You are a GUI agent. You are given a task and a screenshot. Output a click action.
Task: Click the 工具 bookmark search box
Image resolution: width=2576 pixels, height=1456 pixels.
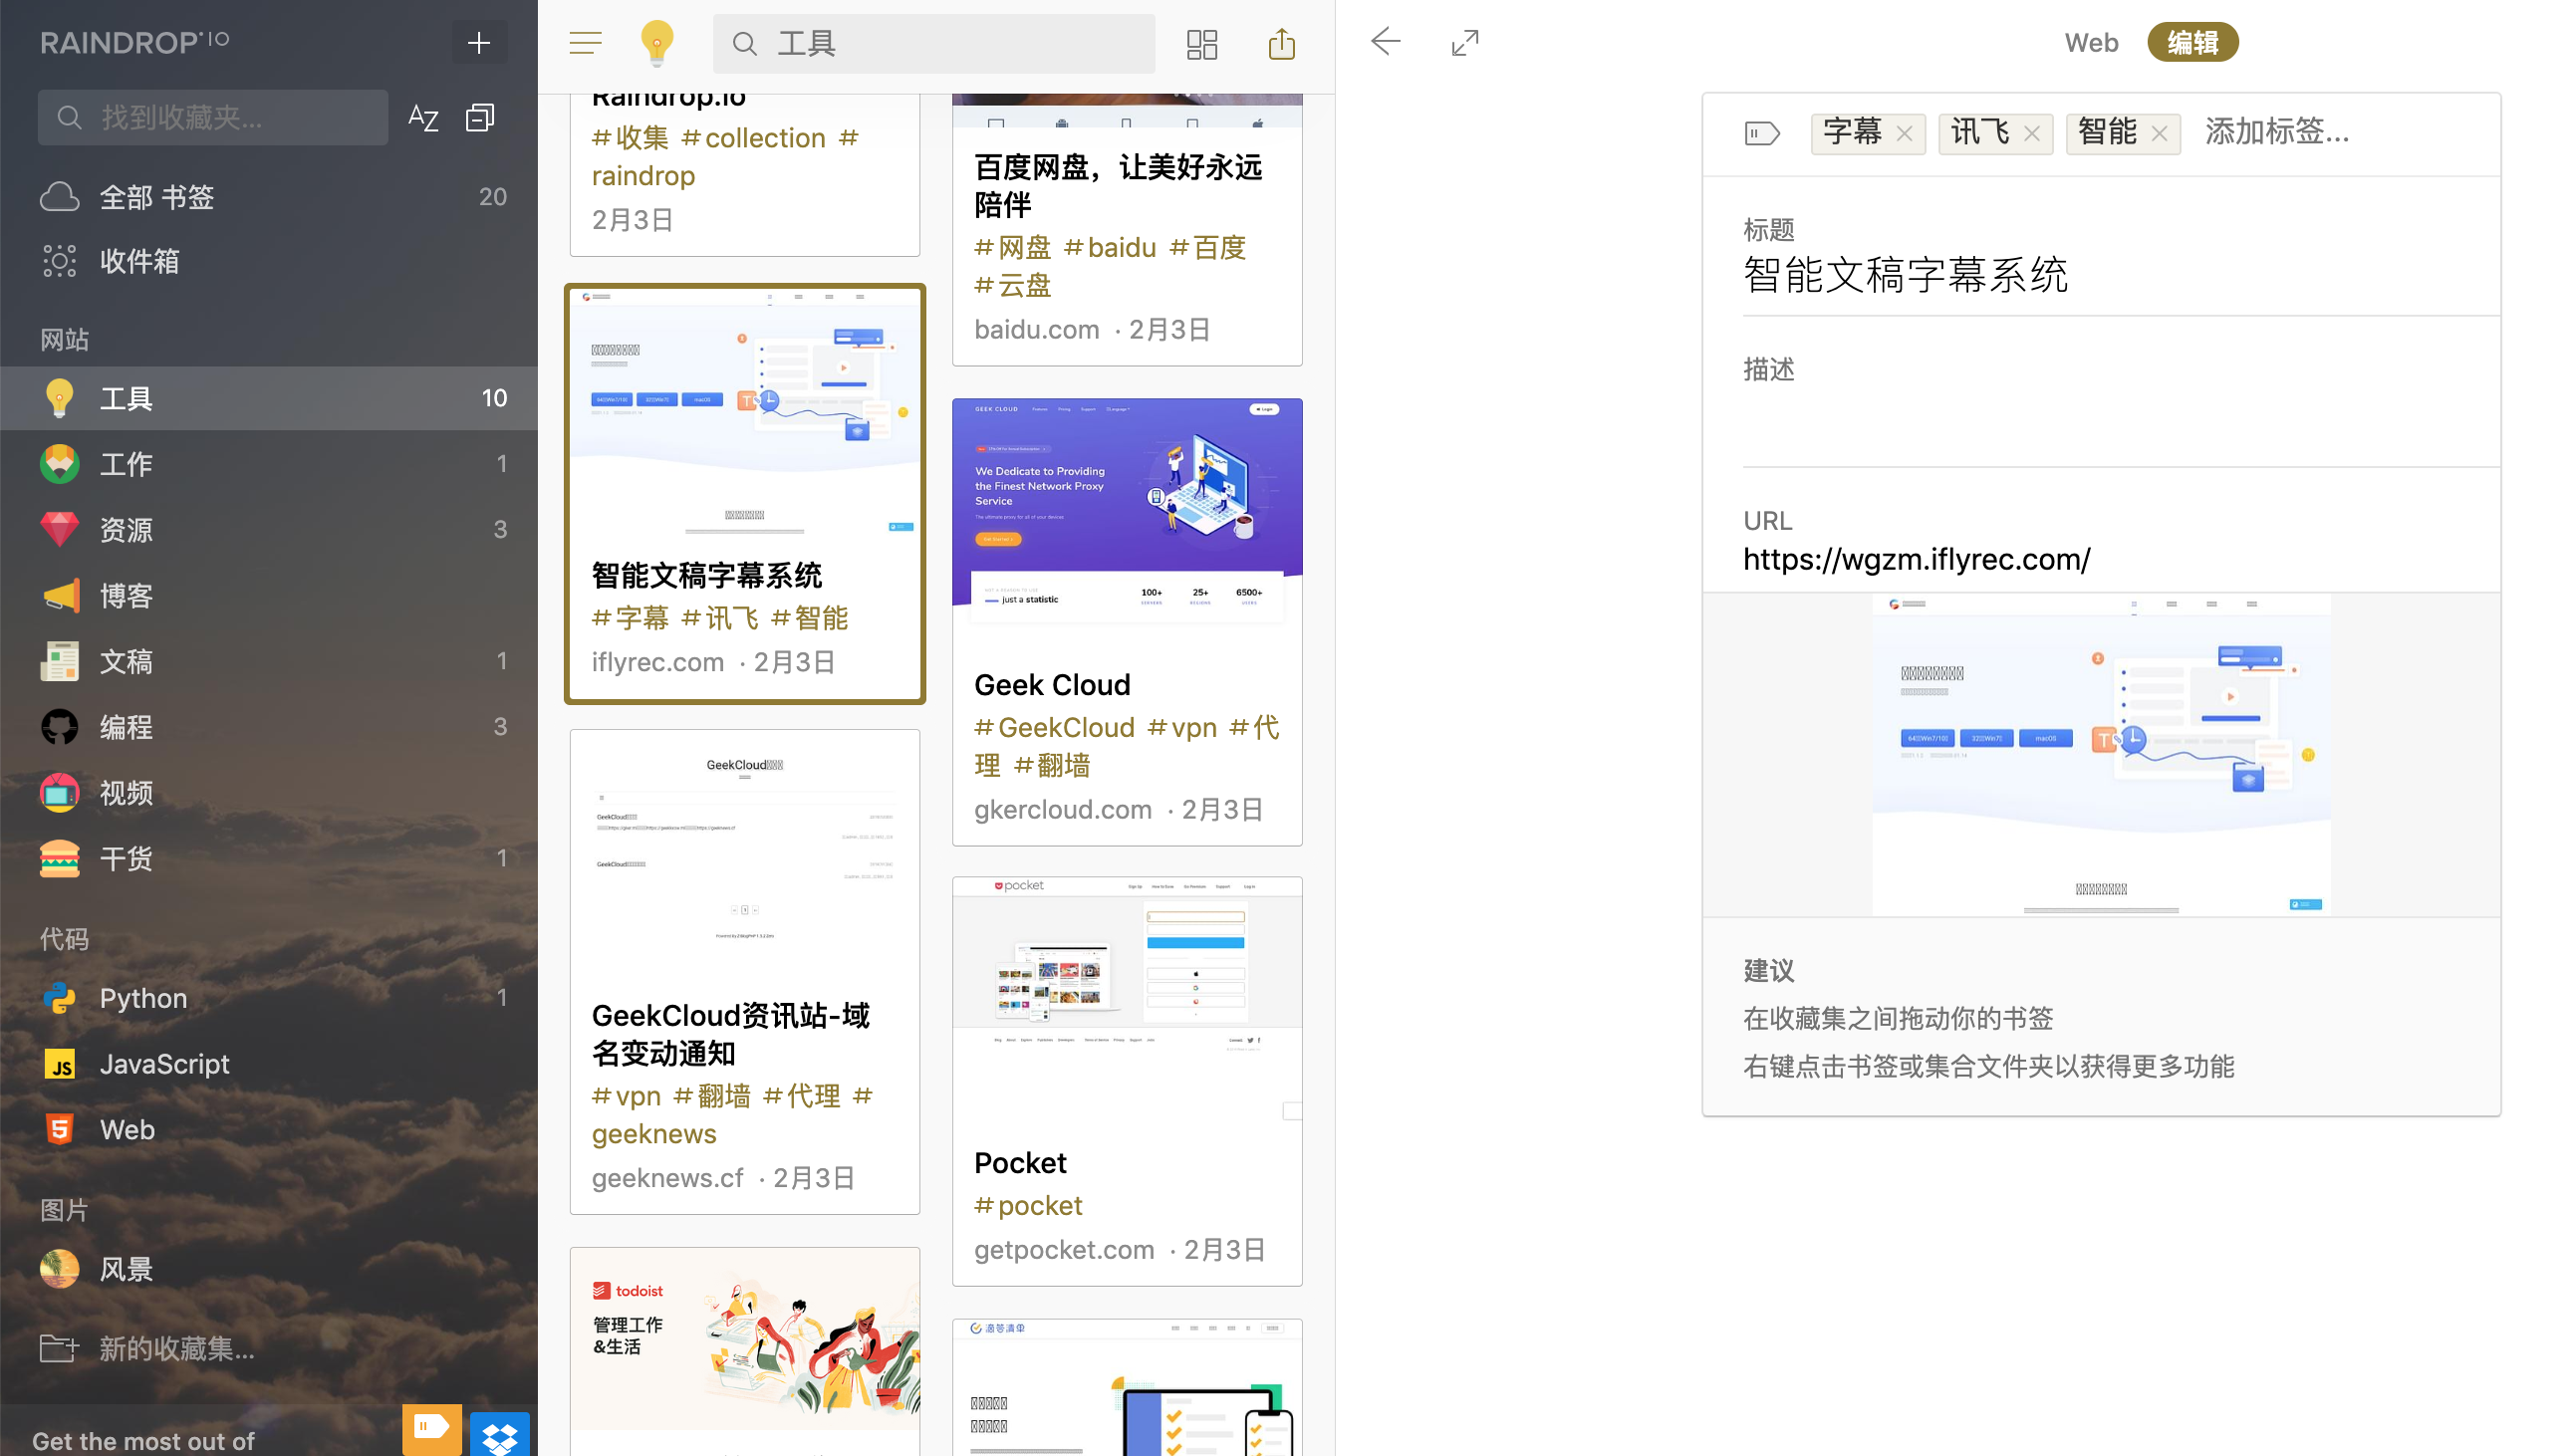click(934, 44)
